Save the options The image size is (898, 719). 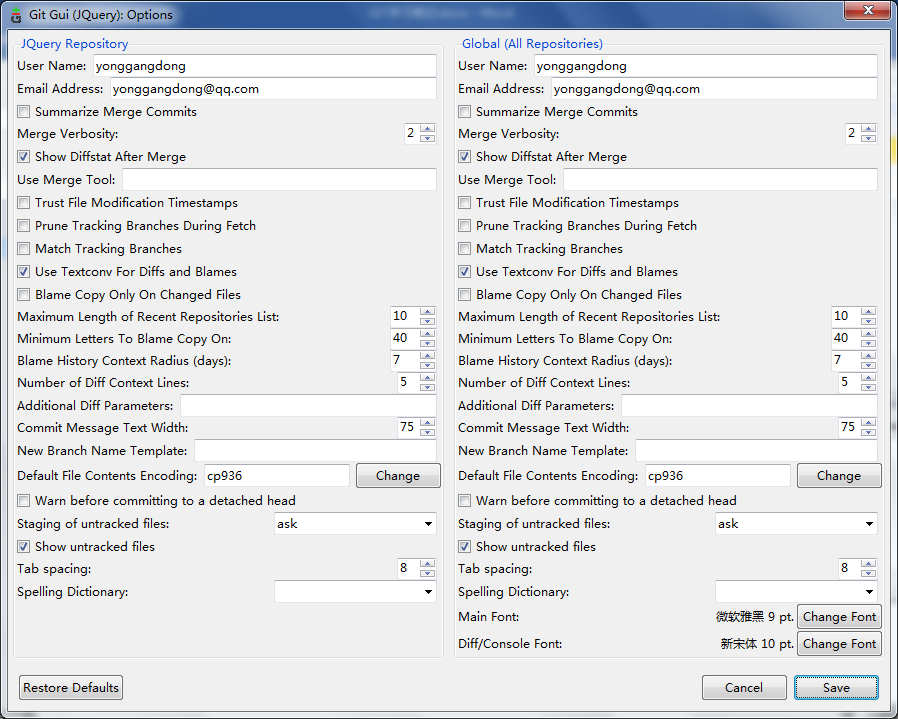(x=836, y=687)
